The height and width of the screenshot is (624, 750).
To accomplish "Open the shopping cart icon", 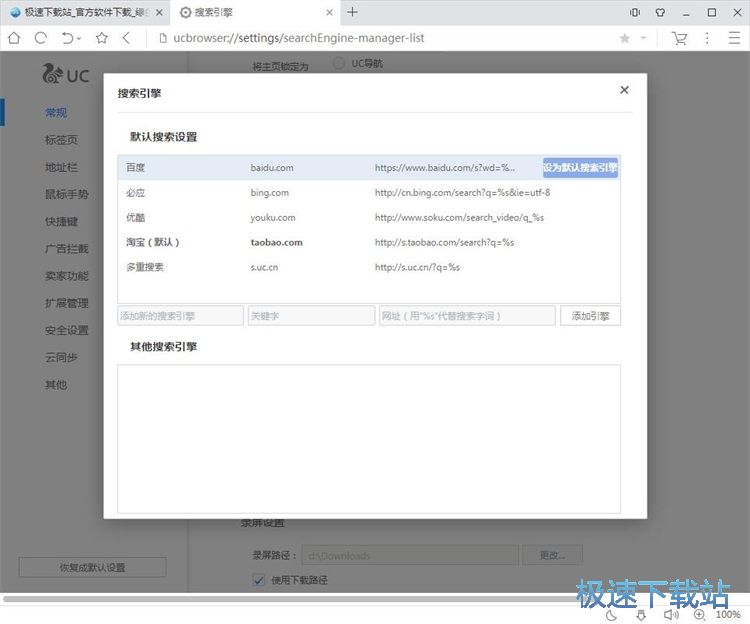I will (x=679, y=38).
